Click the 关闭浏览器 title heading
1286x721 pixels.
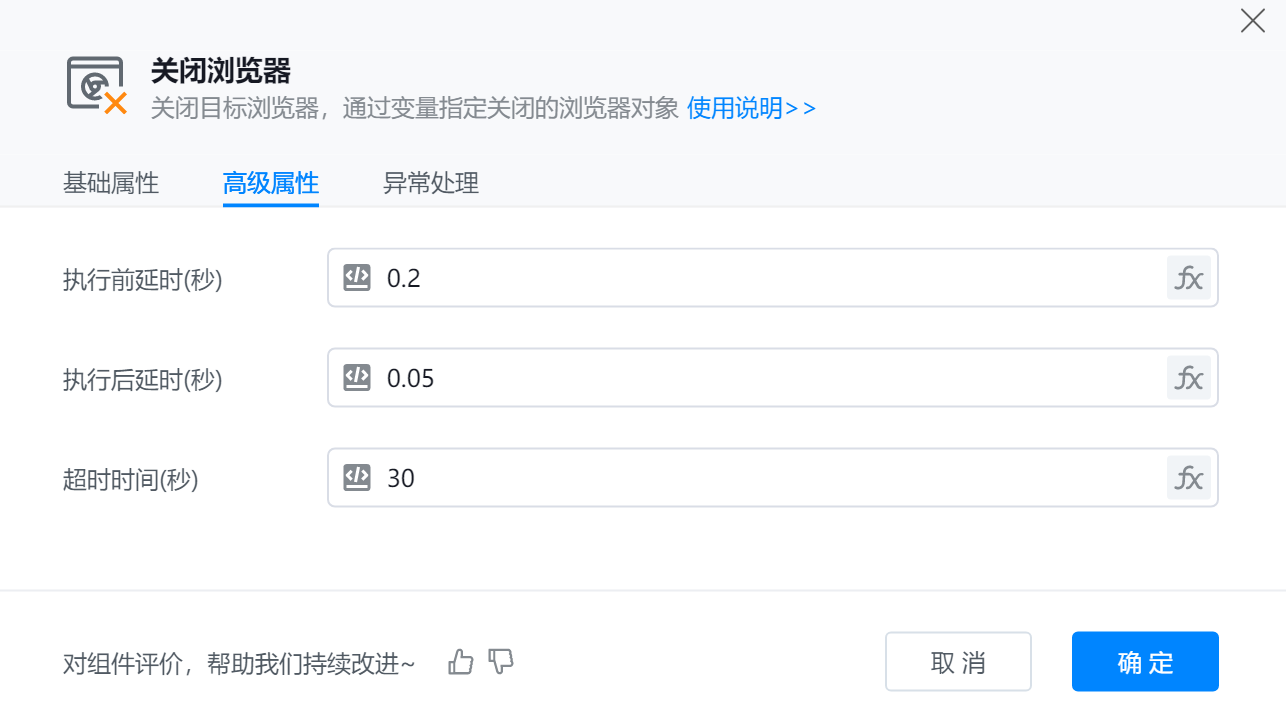tap(221, 71)
